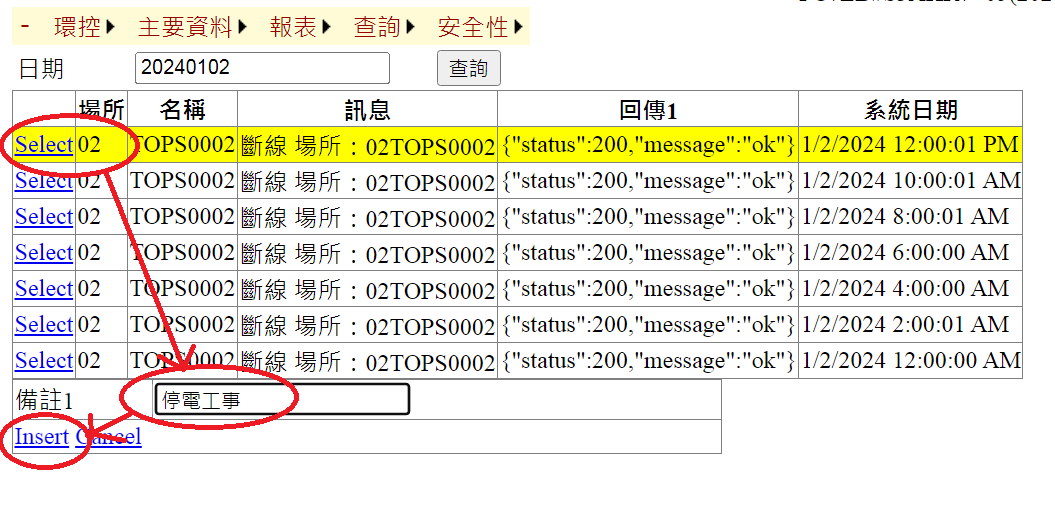Image resolution: width=1055 pixels, height=513 pixels.
Task: Click the Cancel link
Action: tap(110, 437)
